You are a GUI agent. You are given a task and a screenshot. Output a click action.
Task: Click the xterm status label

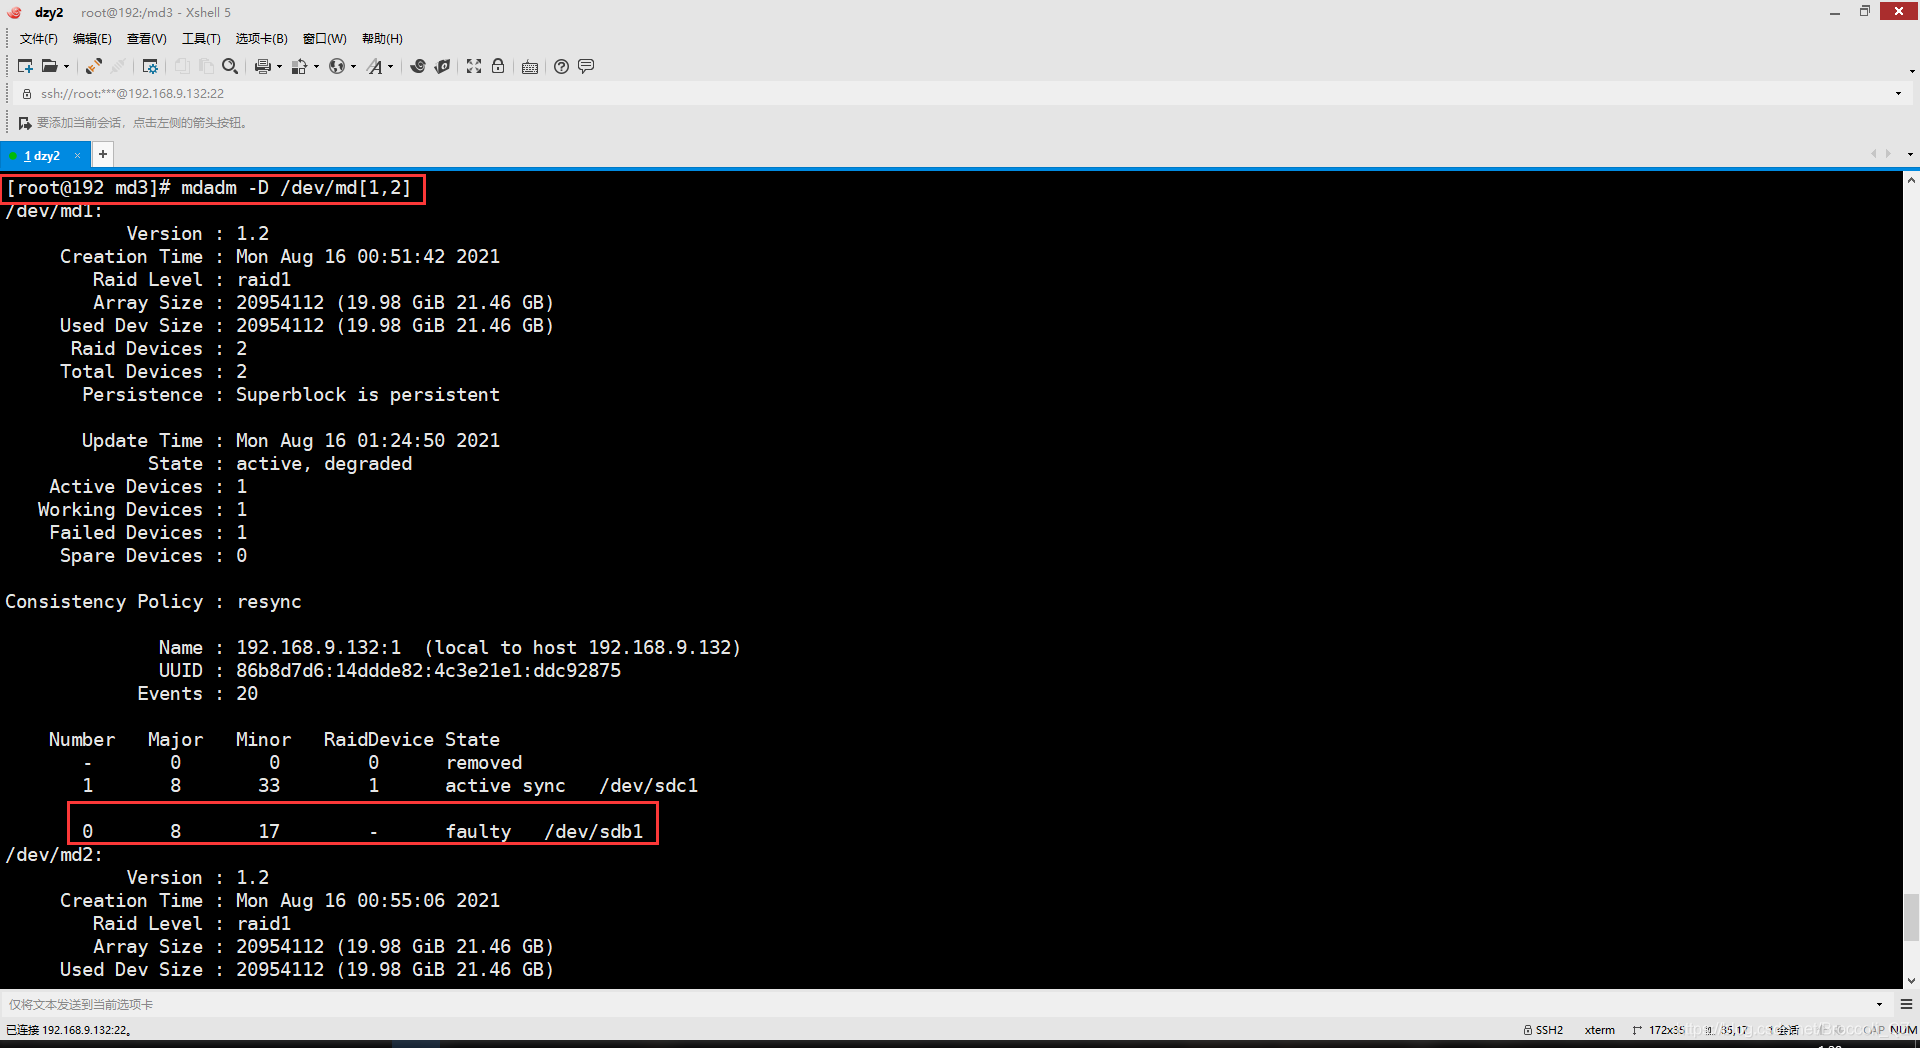pyautogui.click(x=1600, y=1030)
